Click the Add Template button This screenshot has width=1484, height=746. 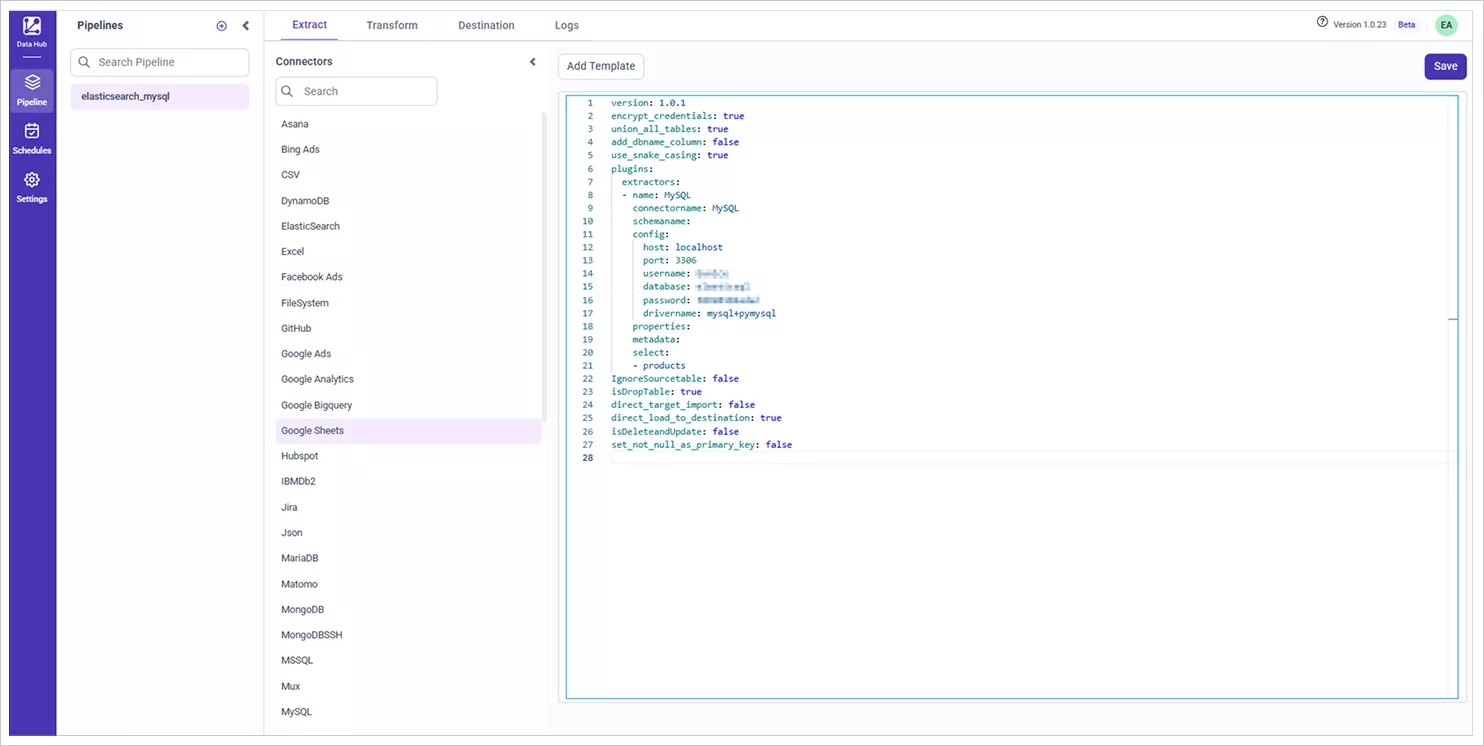click(601, 66)
